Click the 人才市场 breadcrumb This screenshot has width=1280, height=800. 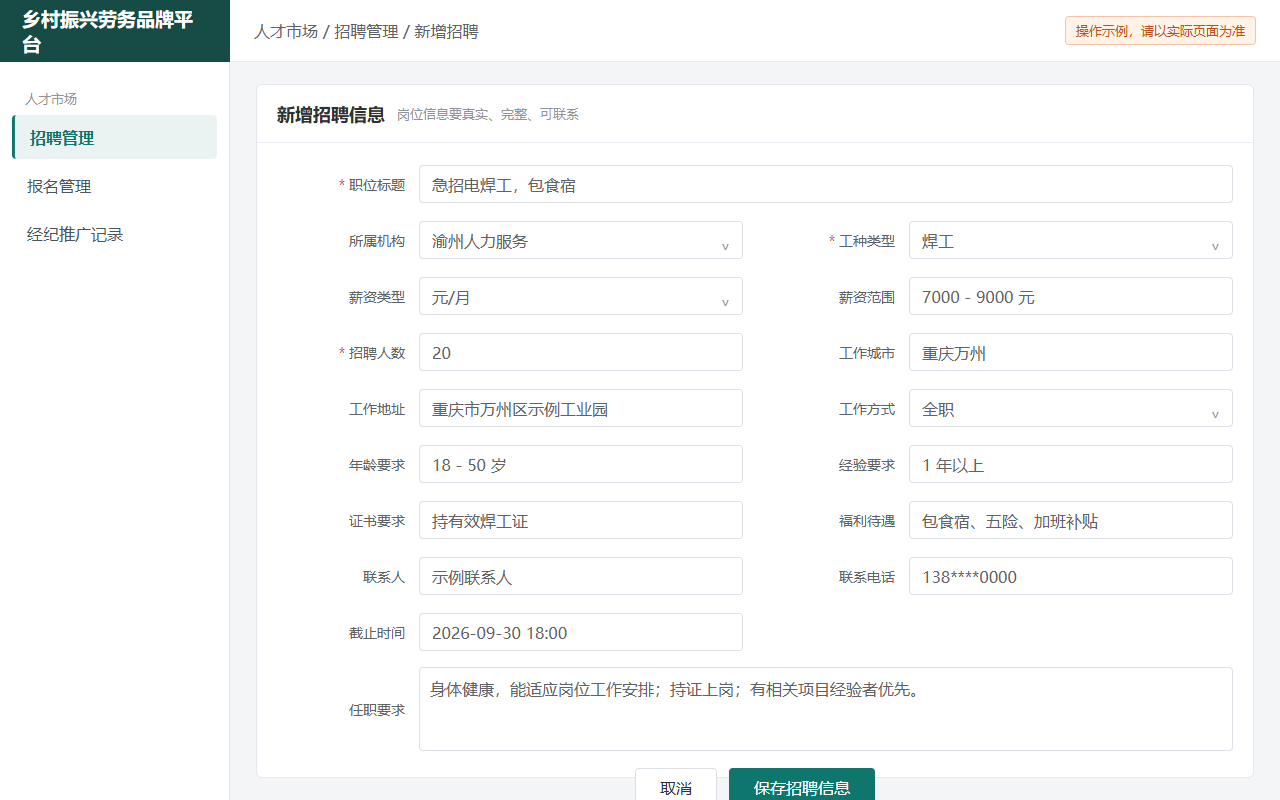pyautogui.click(x=286, y=31)
